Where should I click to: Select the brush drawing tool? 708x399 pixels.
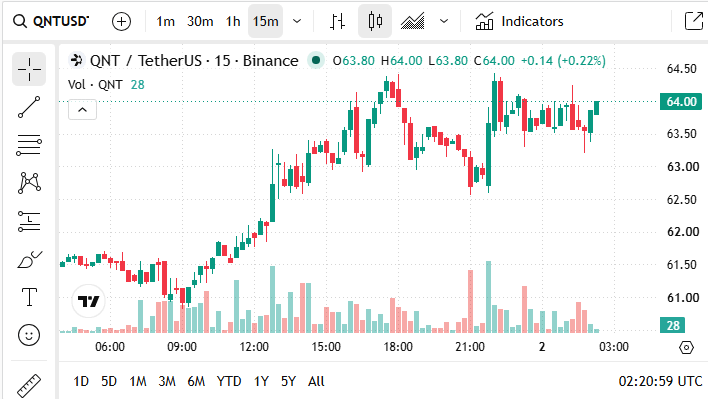(29, 260)
